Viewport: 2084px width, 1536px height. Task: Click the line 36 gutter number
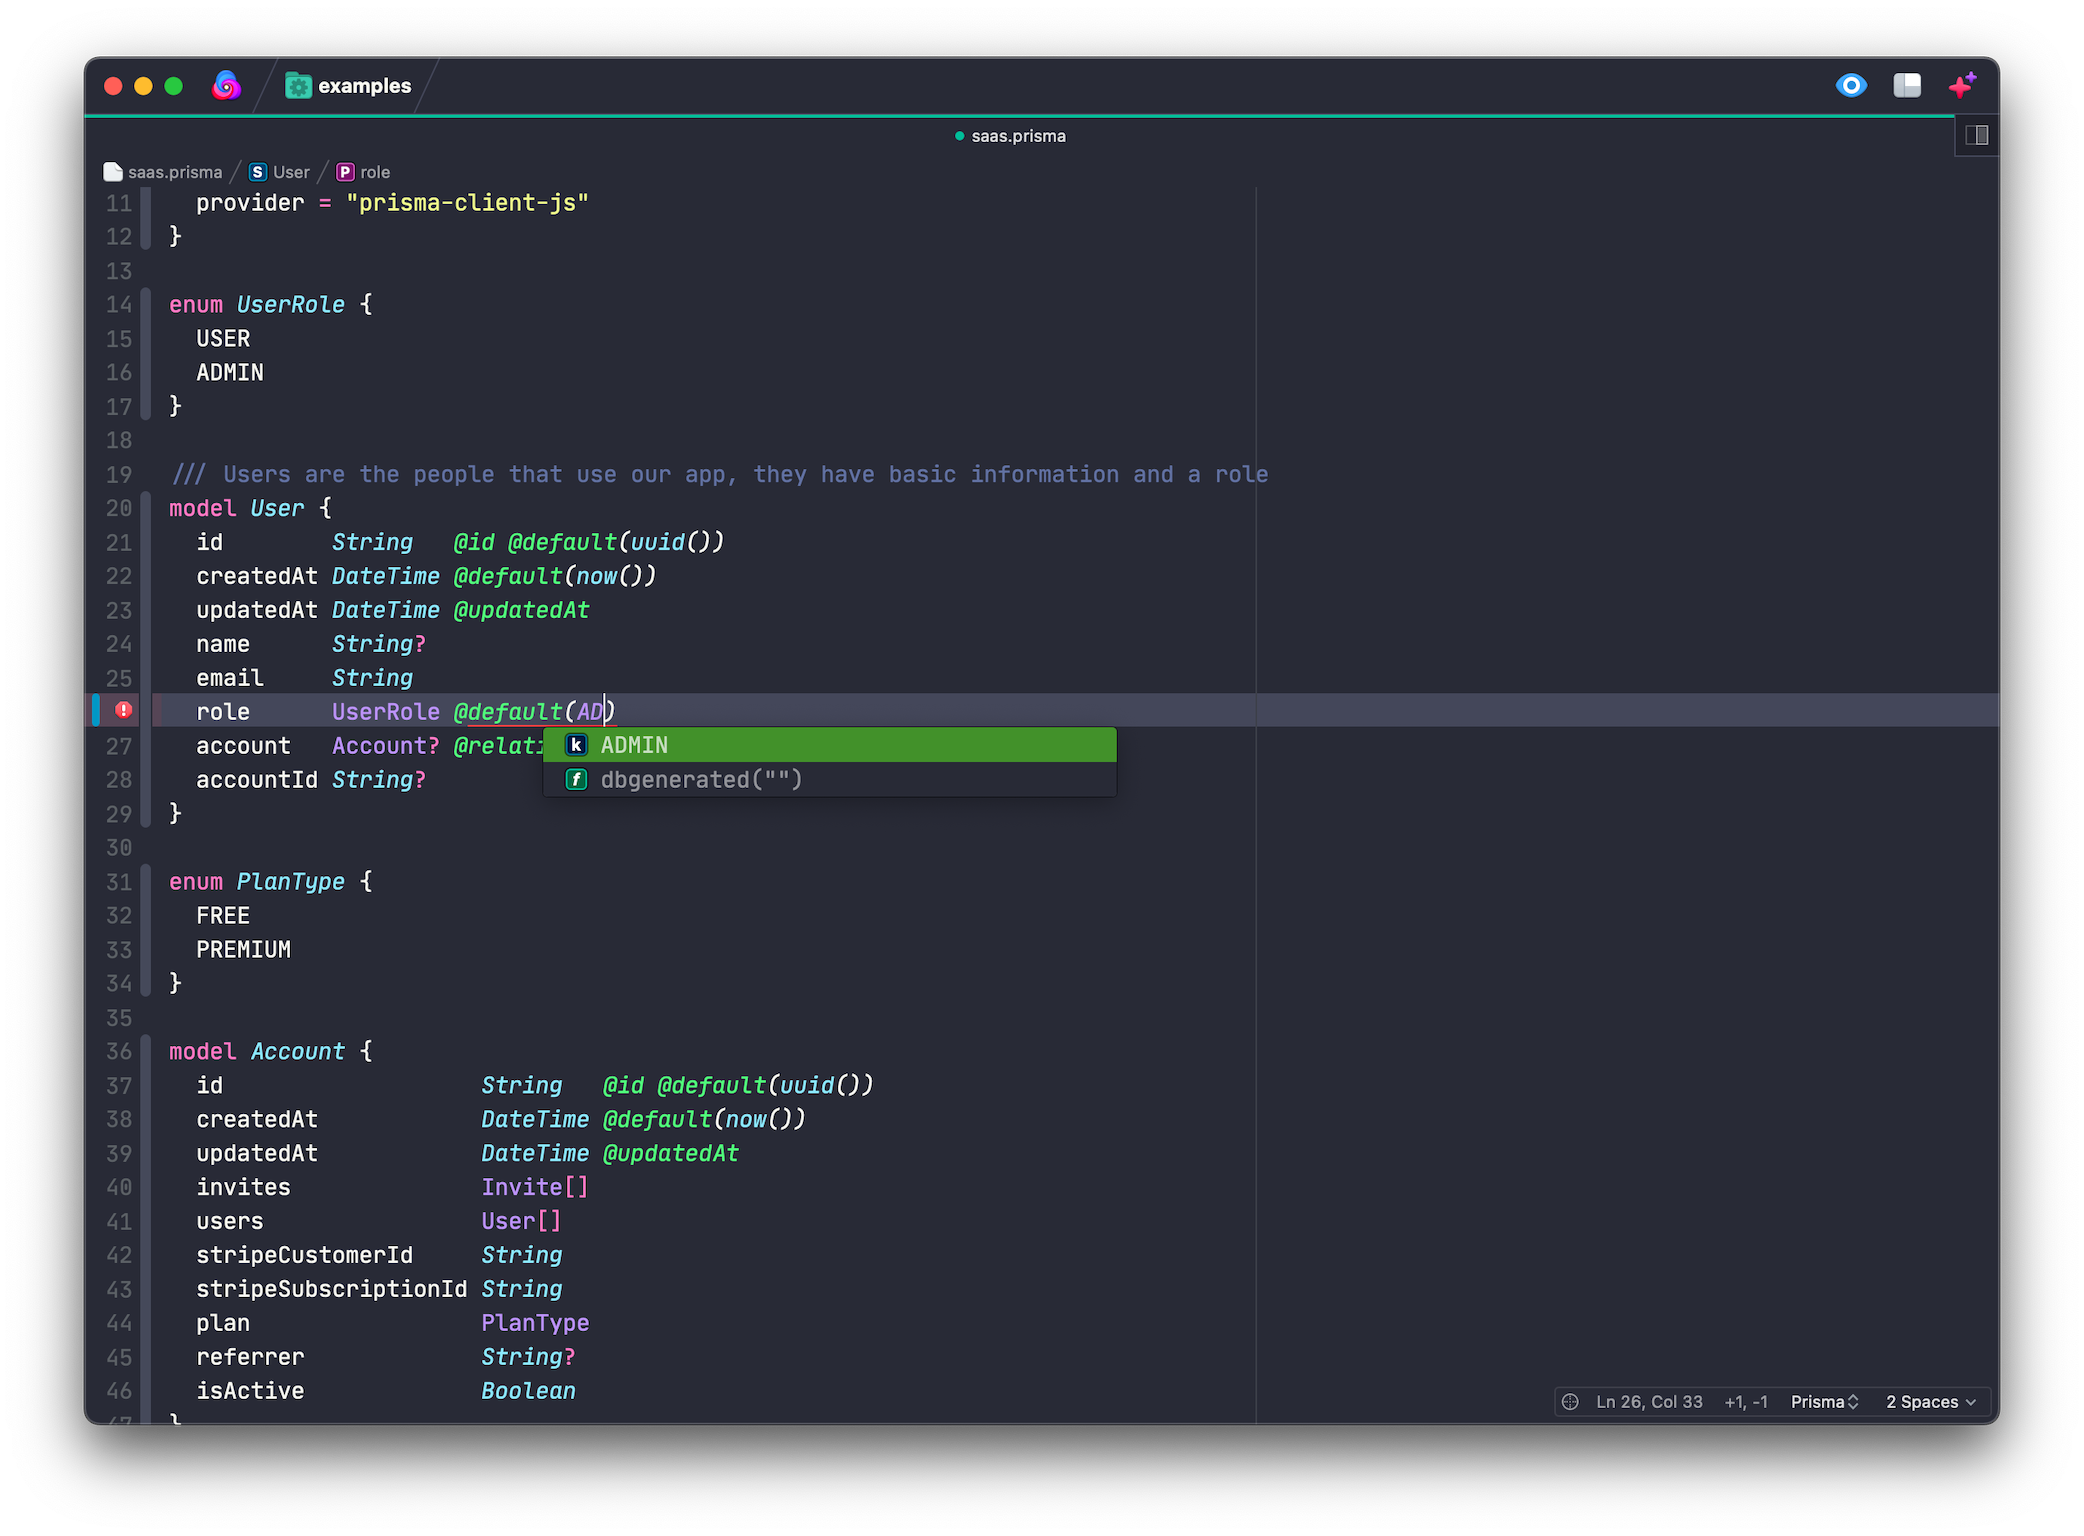pos(119,1051)
